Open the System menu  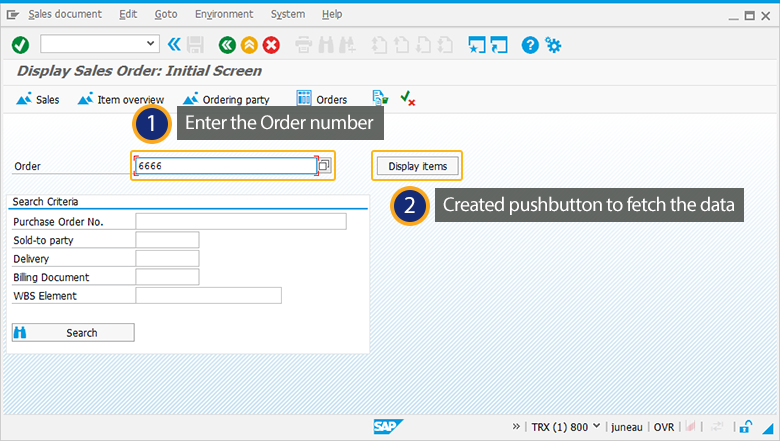pyautogui.click(x=288, y=14)
